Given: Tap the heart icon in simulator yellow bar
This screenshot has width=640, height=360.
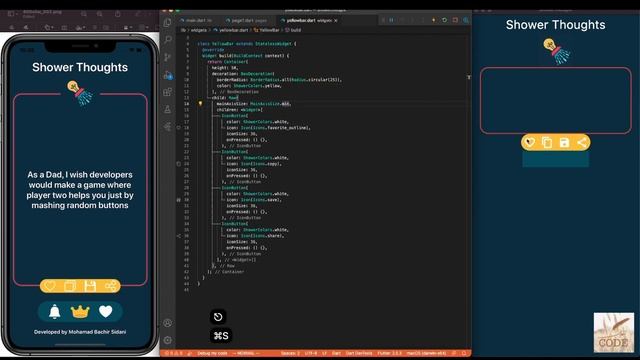Looking at the screenshot, I should (x=529, y=142).
